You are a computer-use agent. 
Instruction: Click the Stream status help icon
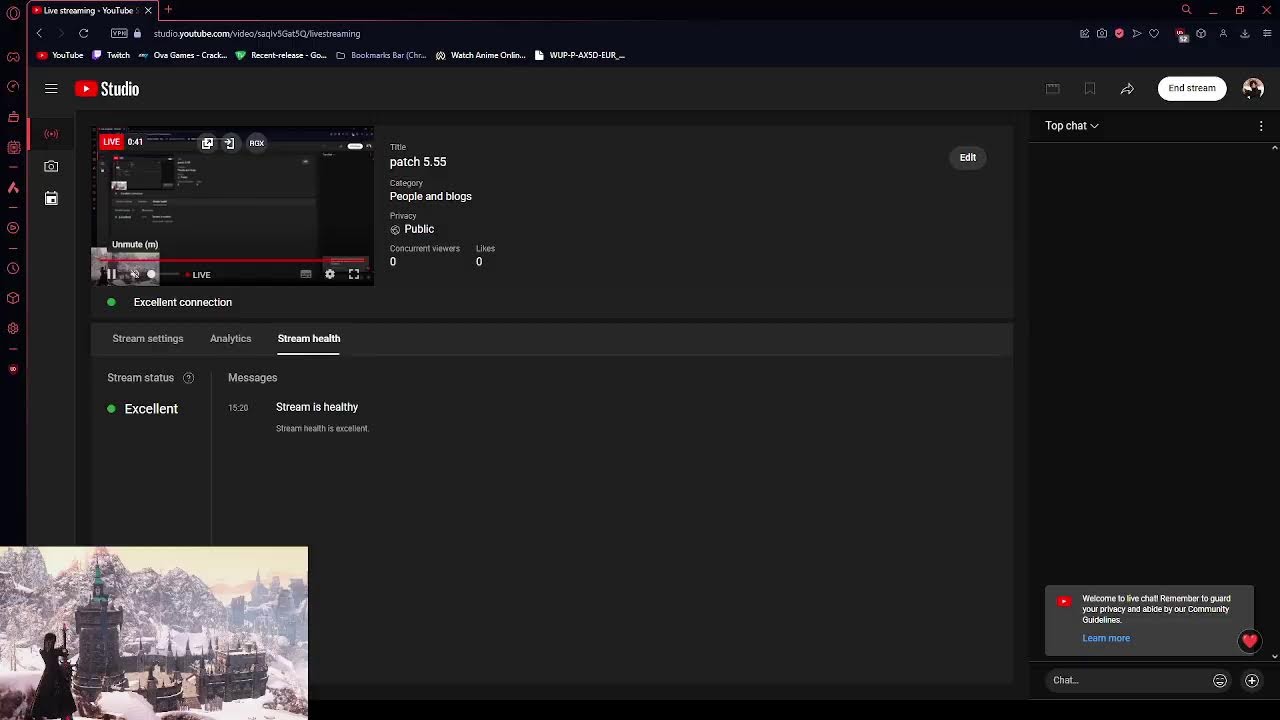[188, 378]
